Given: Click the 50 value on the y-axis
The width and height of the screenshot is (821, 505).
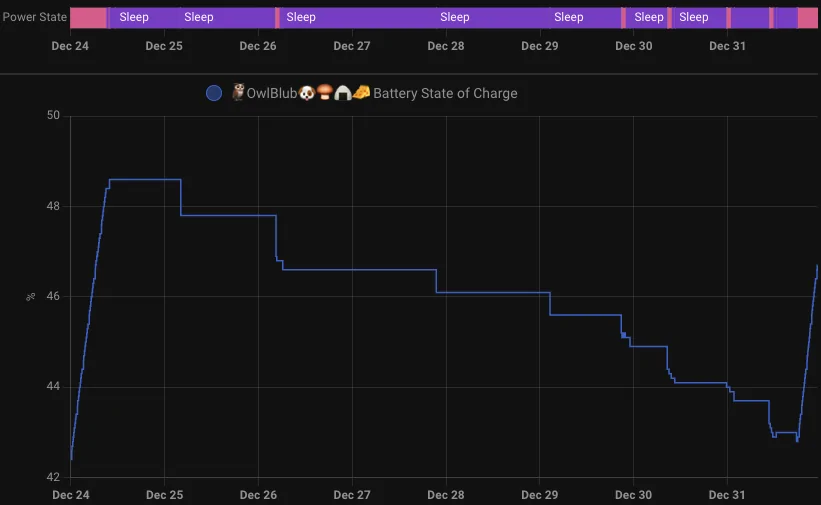Looking at the screenshot, I should [x=53, y=115].
